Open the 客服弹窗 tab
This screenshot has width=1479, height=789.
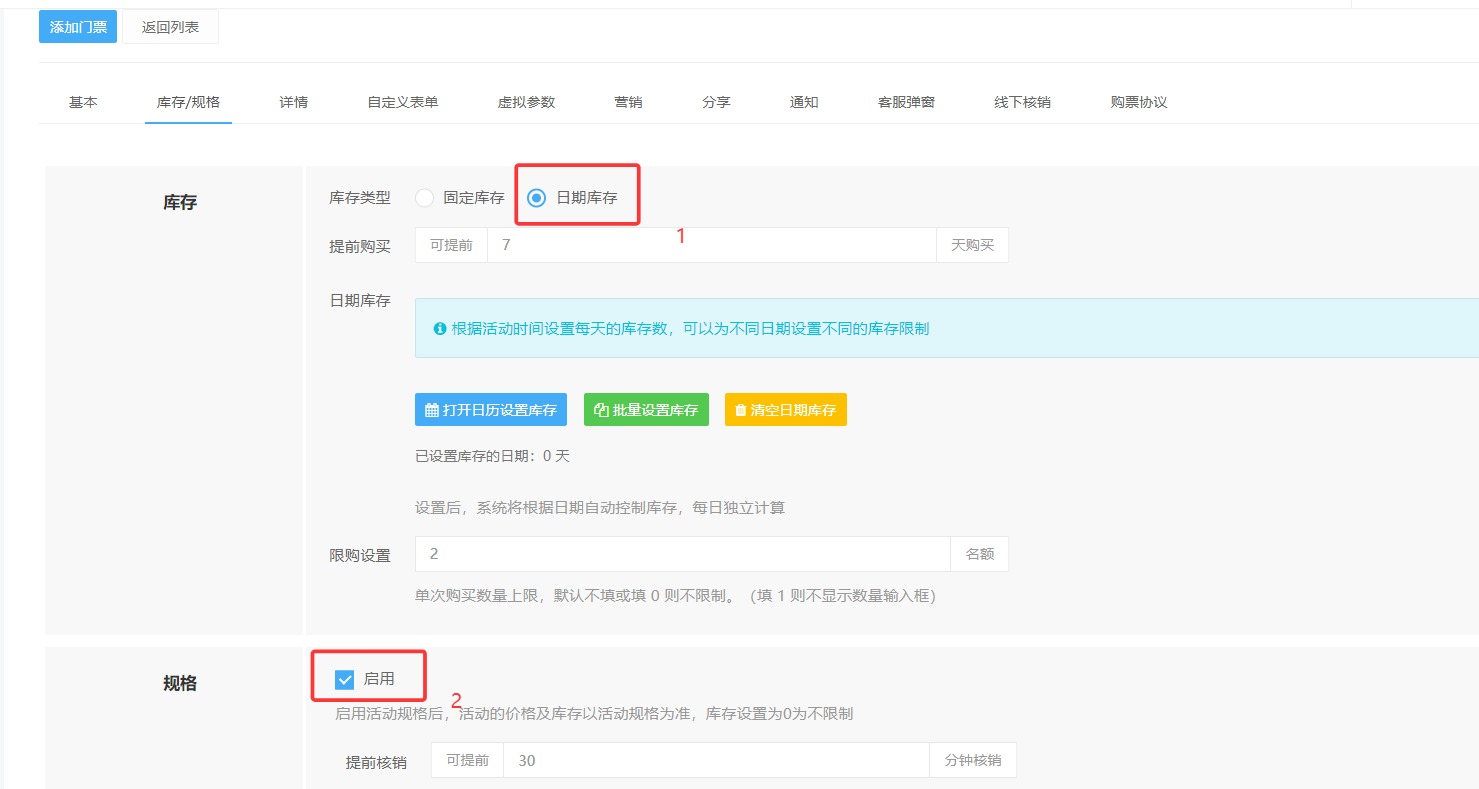pyautogui.click(x=906, y=102)
